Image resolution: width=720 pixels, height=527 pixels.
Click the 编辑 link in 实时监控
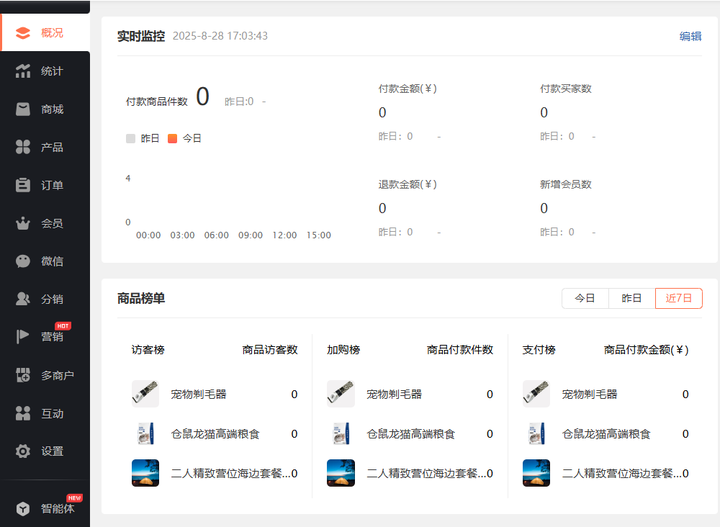tap(690, 36)
